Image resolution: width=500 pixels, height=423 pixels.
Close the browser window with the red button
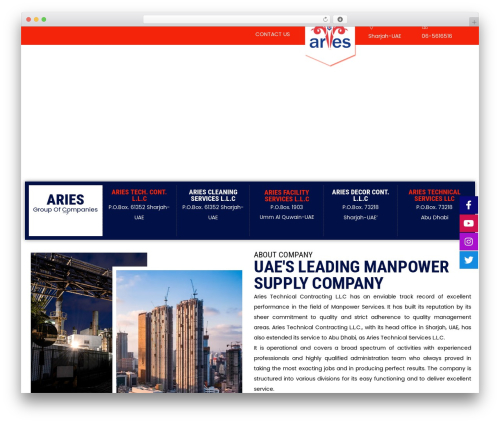click(29, 19)
